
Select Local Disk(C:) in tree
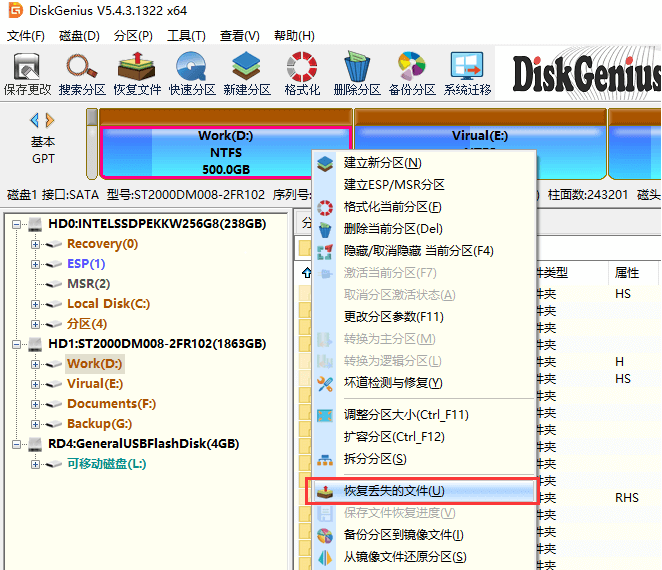(109, 304)
